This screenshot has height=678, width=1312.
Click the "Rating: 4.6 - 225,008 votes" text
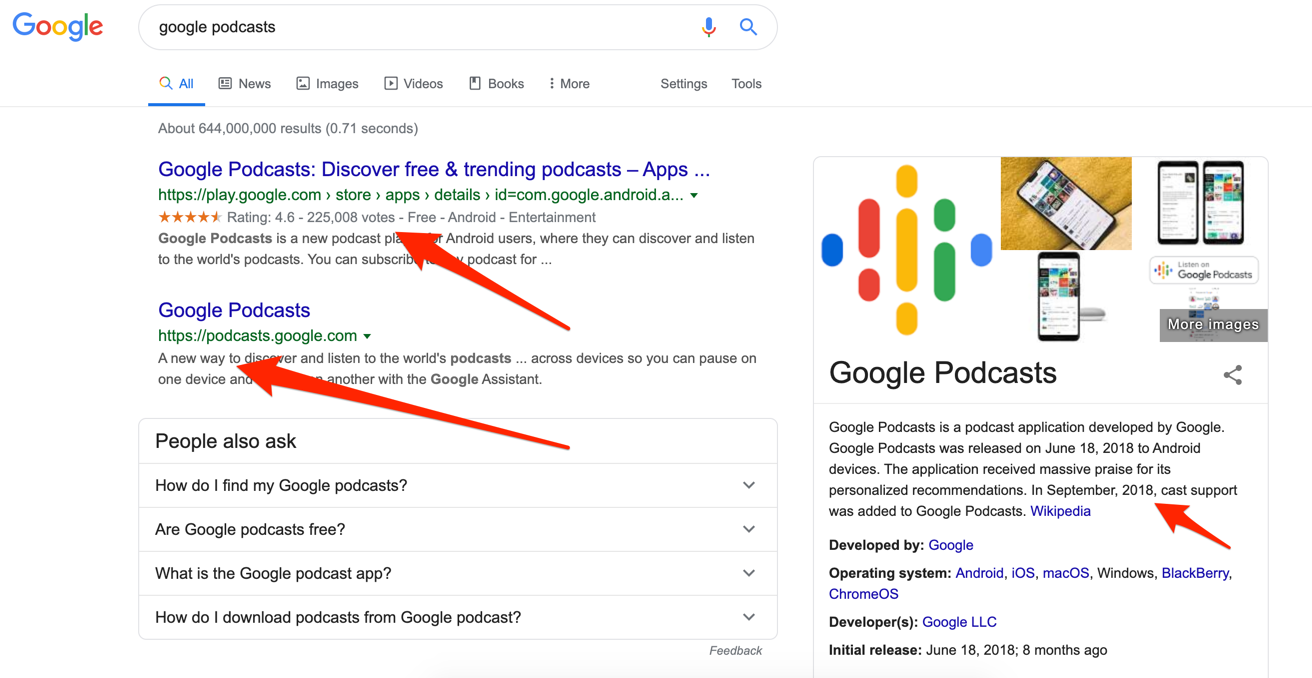[311, 217]
